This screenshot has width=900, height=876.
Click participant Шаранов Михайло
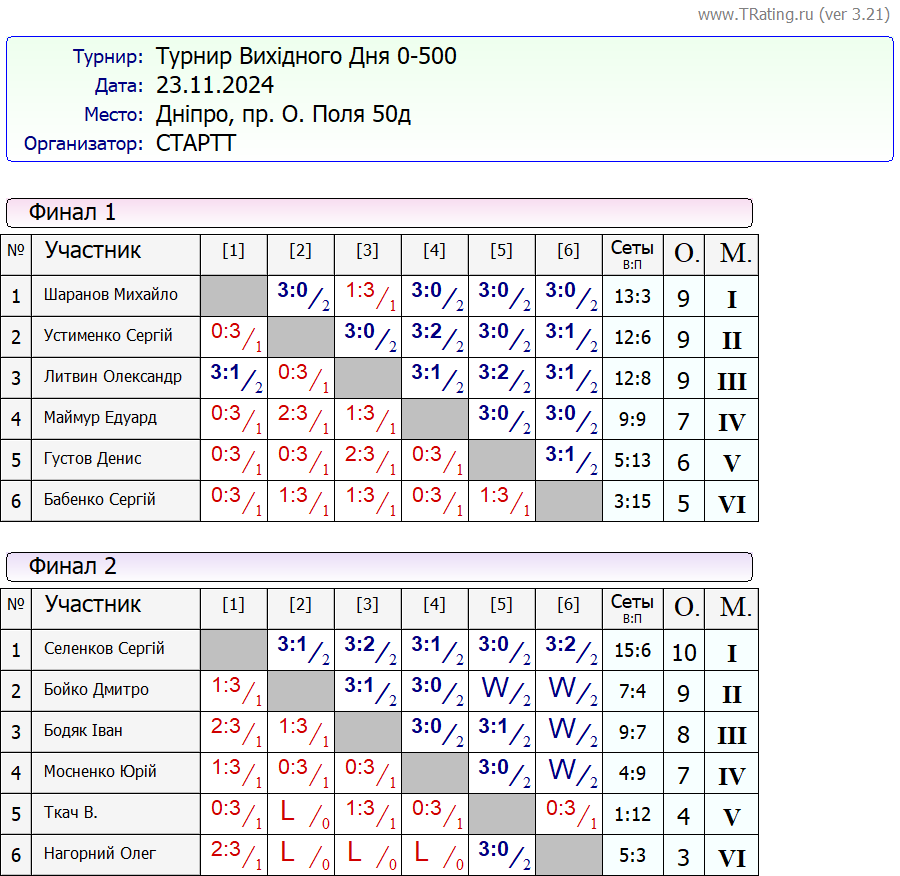111,295
